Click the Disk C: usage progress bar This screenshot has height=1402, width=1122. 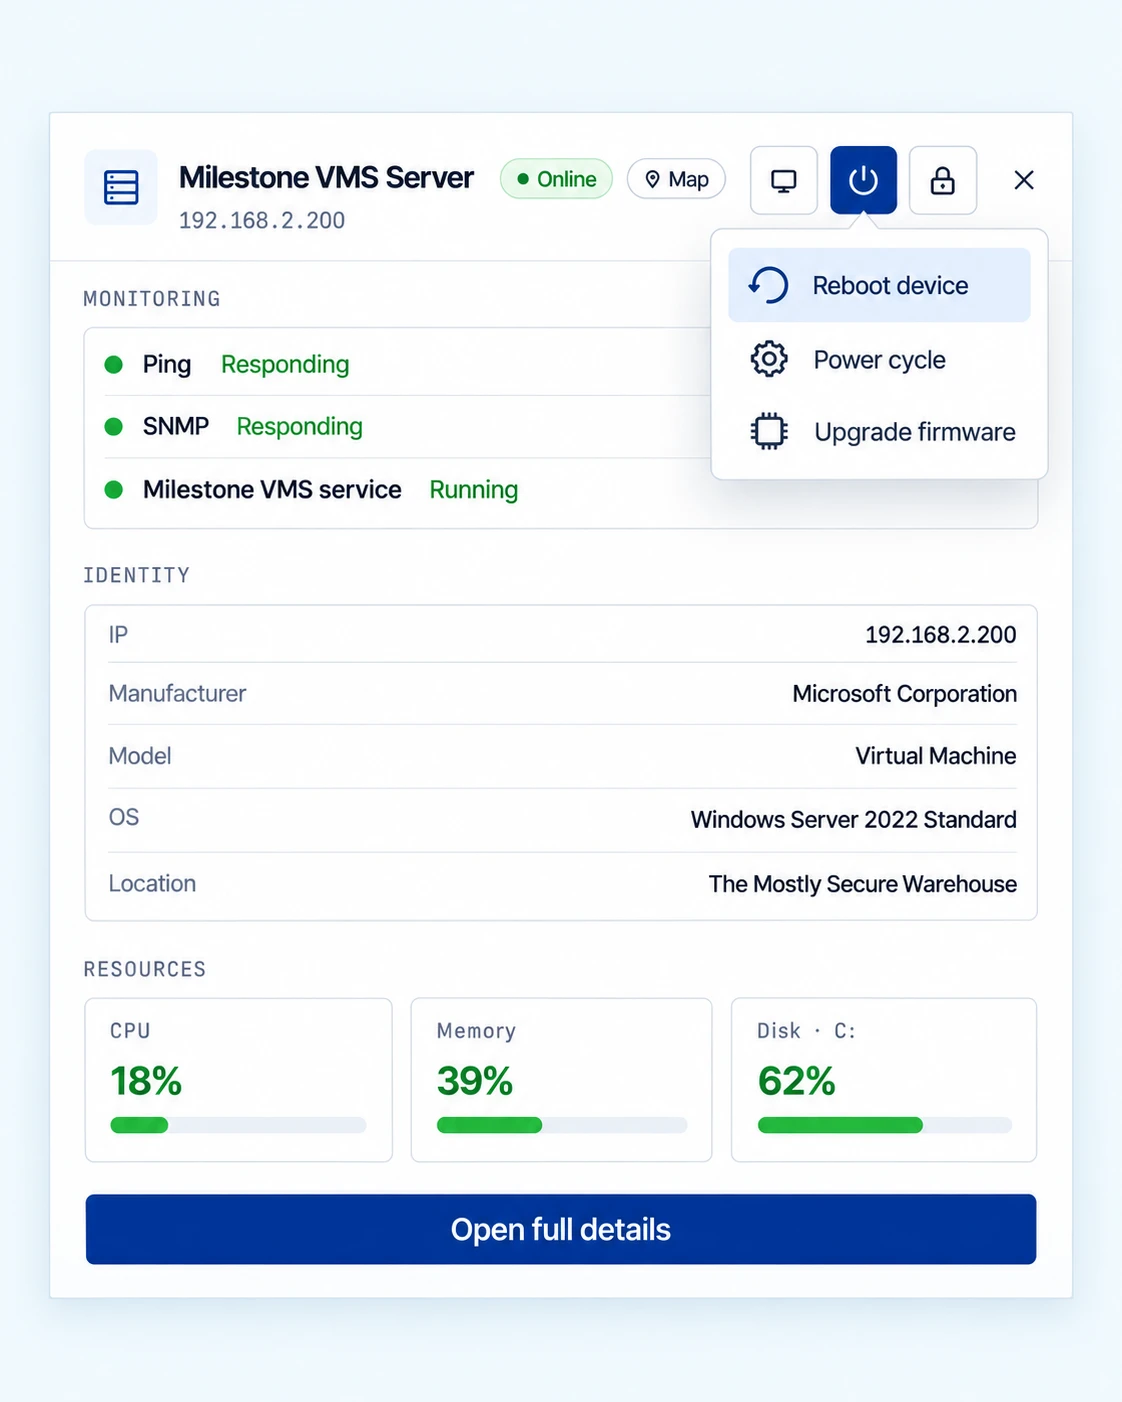[x=885, y=1126]
